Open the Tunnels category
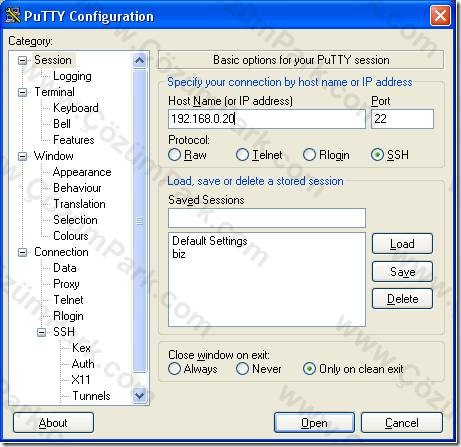Viewport: 461px width, 447px height. (91, 396)
